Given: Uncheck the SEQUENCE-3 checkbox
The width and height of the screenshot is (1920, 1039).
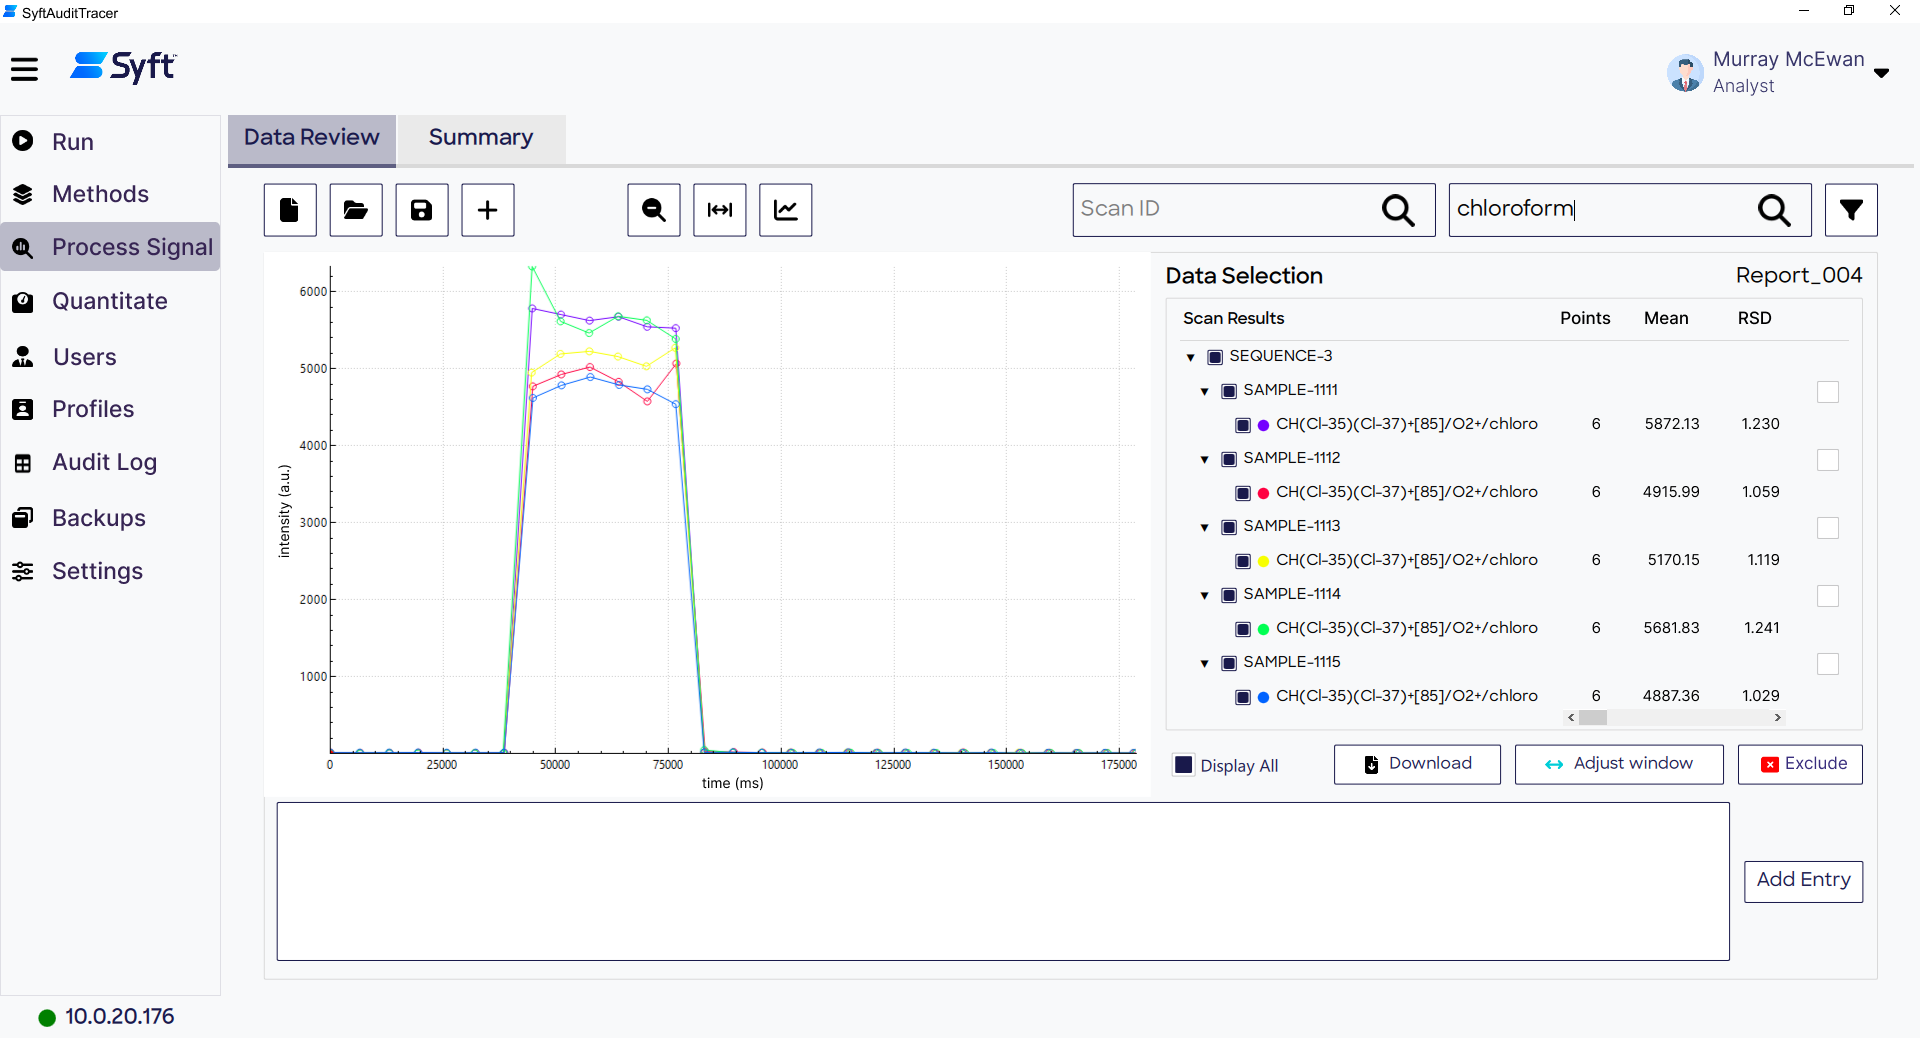Looking at the screenshot, I should tap(1215, 357).
